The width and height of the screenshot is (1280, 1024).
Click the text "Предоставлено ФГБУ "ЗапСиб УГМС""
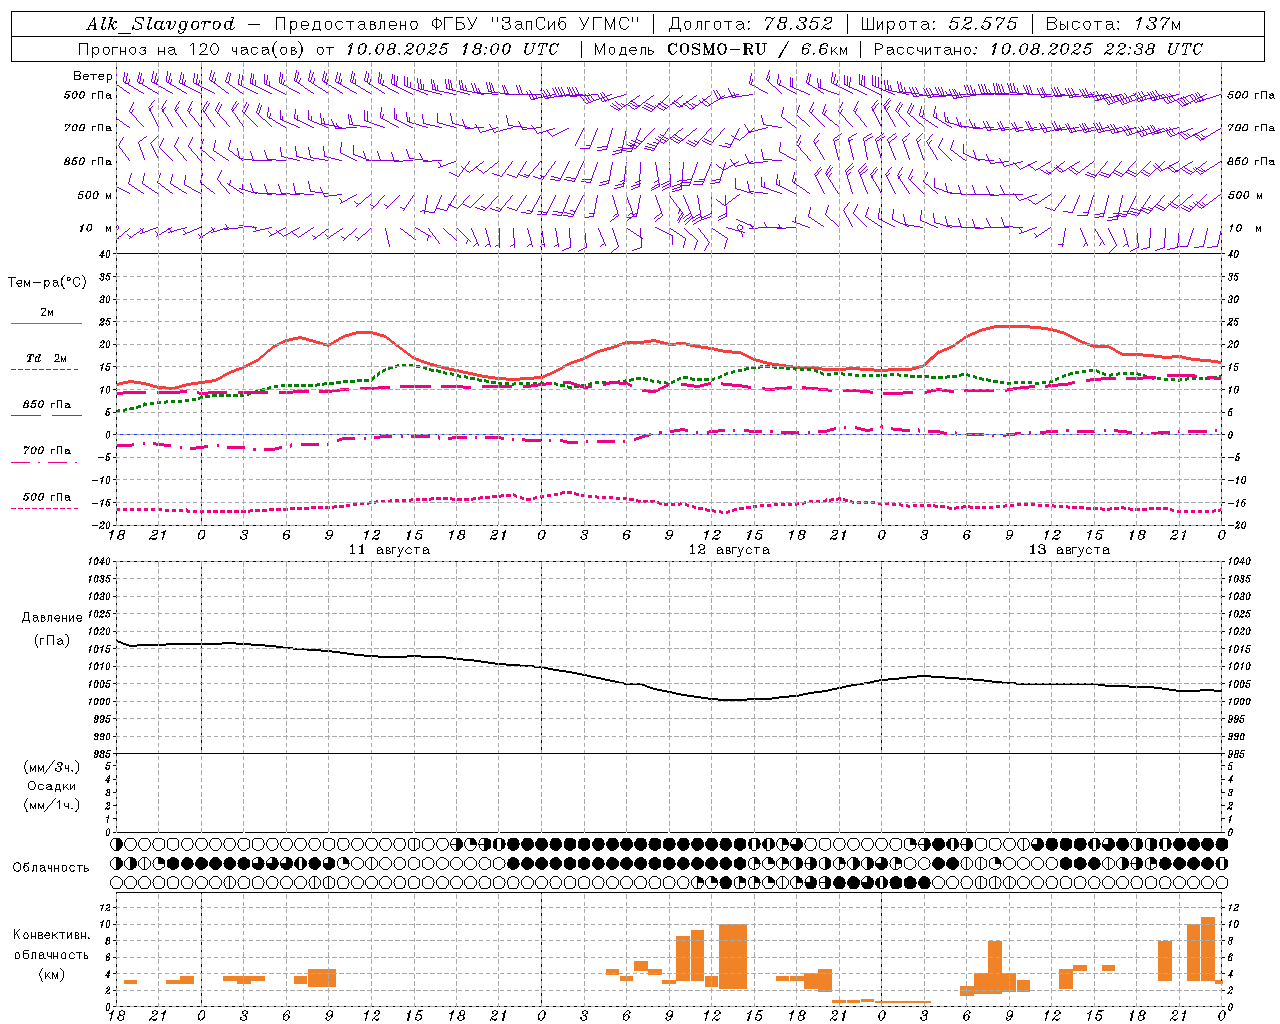[457, 24]
